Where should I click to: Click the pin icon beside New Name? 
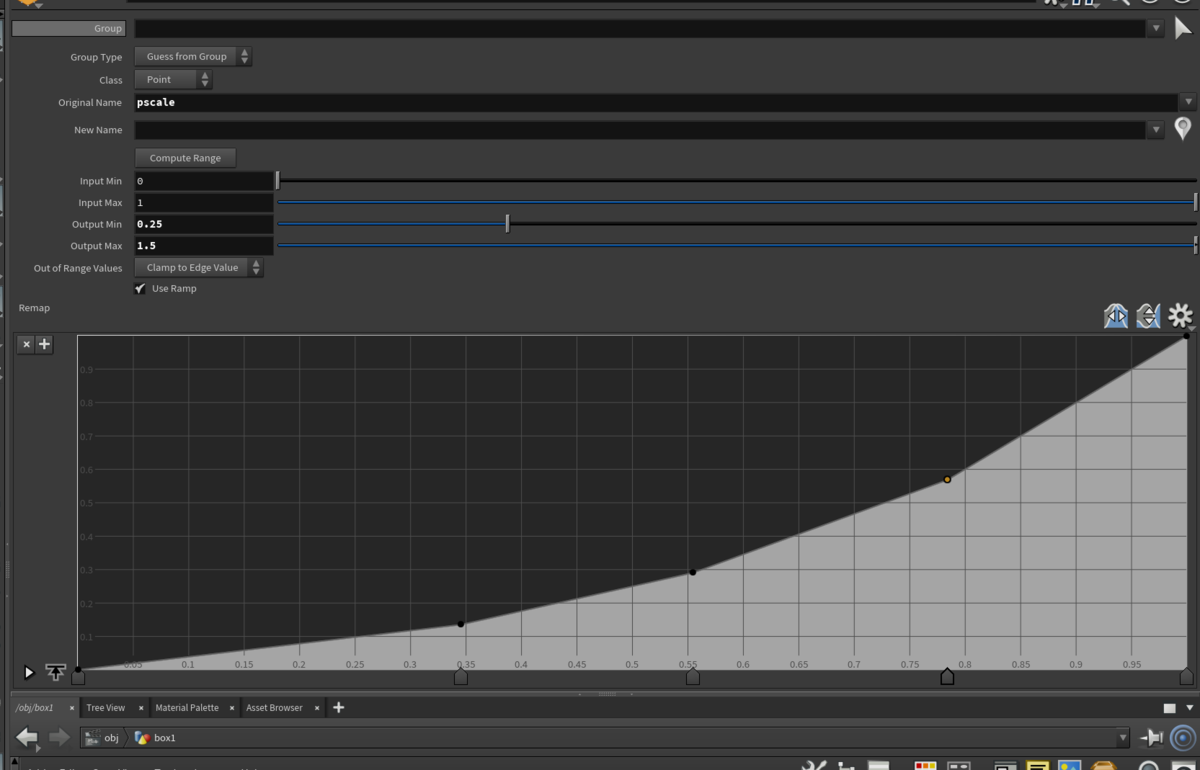1183,128
